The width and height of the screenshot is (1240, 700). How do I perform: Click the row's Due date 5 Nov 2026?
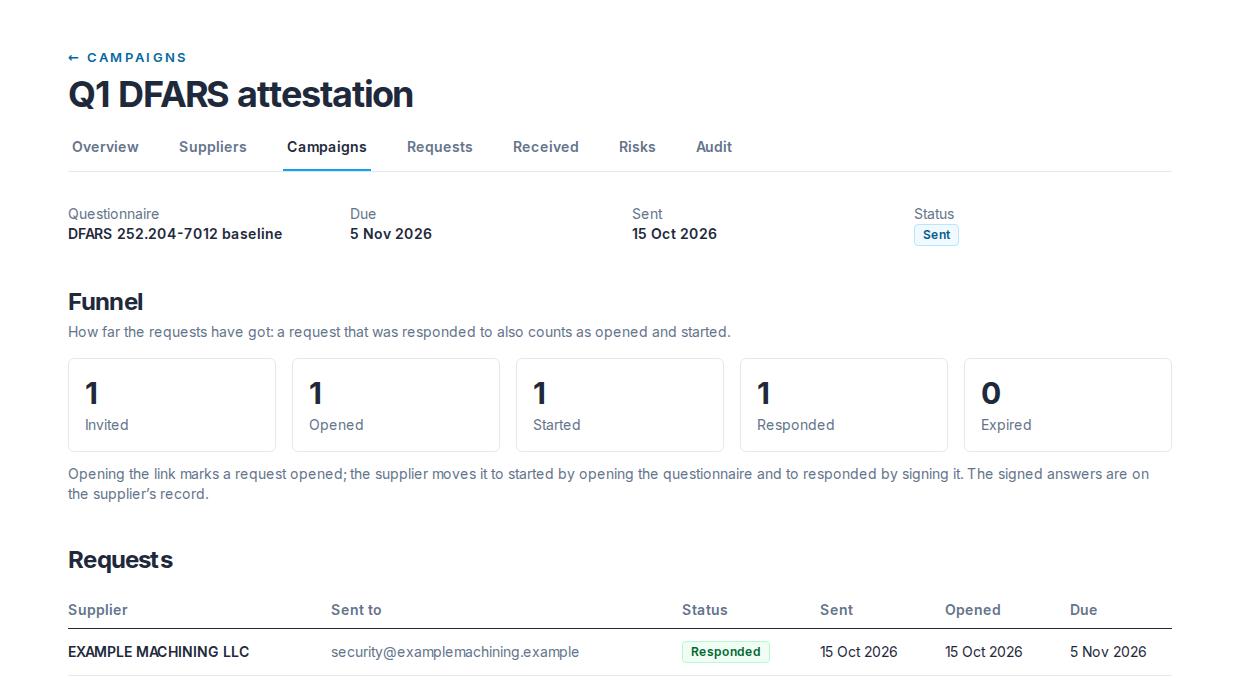click(x=1108, y=652)
